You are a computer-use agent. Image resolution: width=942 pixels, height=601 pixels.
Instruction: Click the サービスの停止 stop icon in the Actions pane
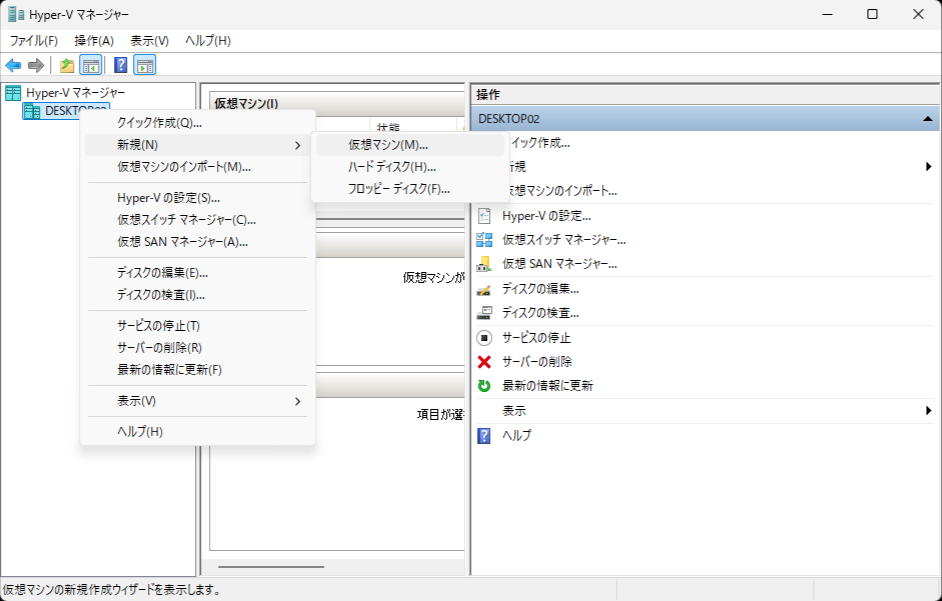(x=484, y=338)
